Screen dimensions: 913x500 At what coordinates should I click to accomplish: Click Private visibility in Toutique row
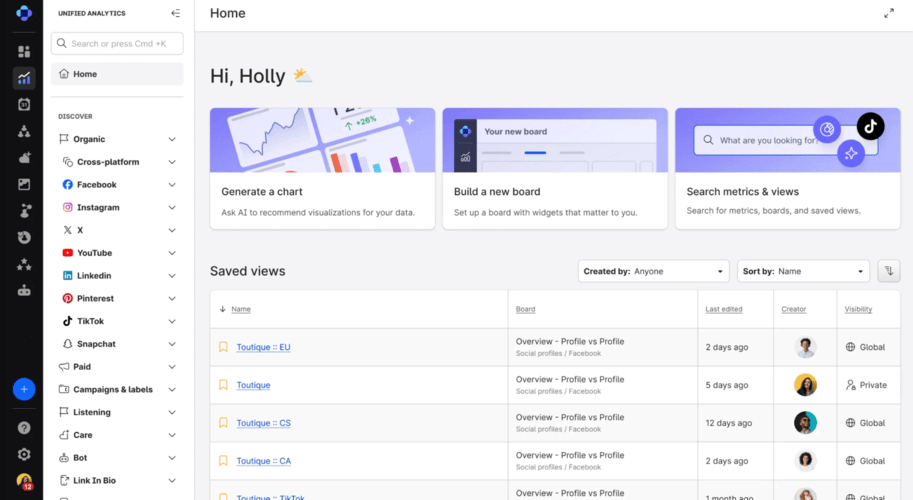coord(866,385)
